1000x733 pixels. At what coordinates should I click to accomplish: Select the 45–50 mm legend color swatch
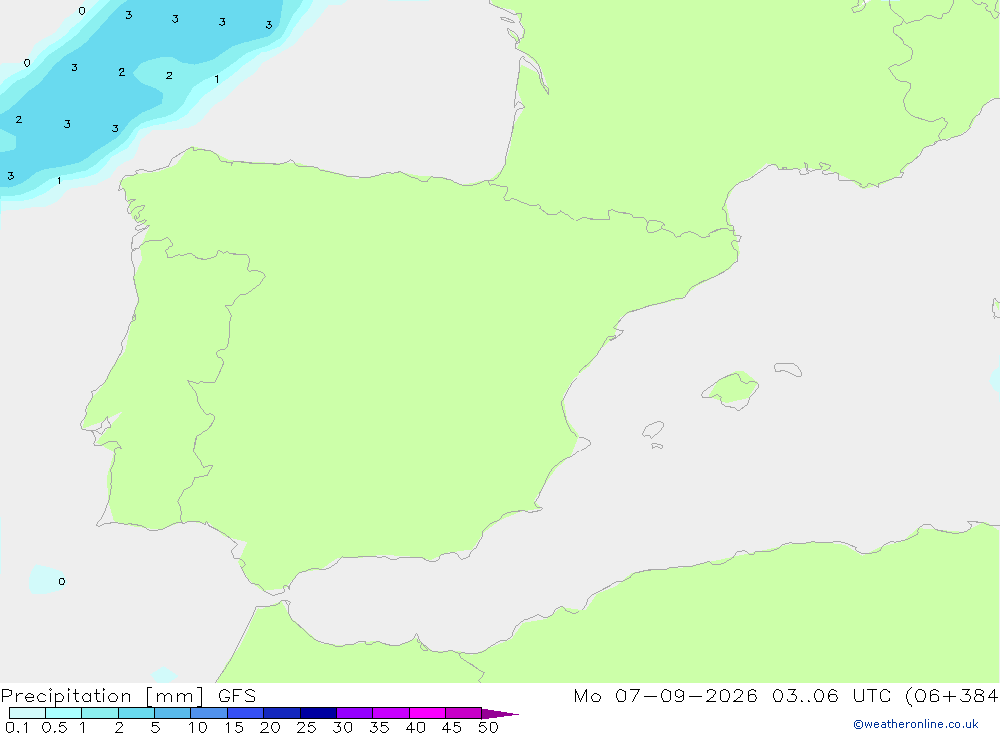pos(464,713)
